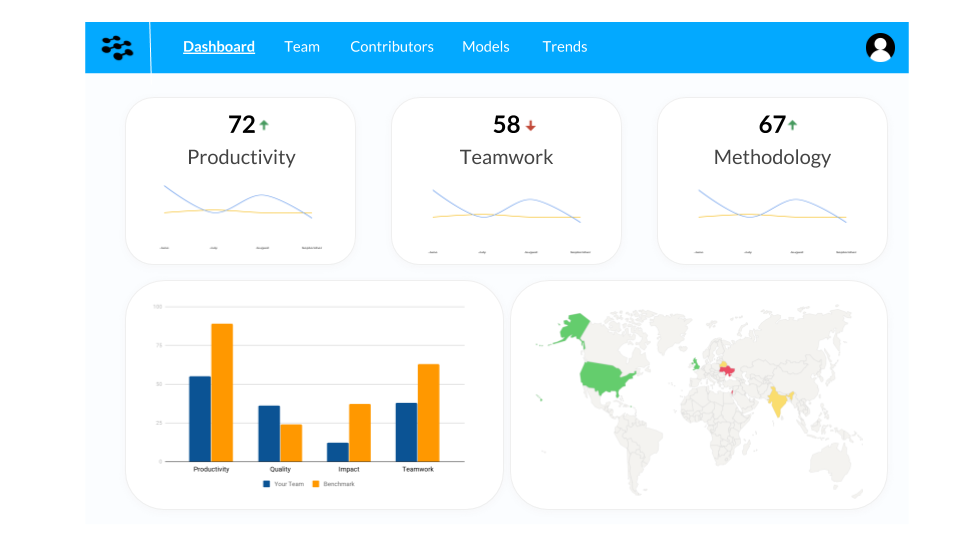
Task: Click the Productivity score card title
Action: [241, 157]
